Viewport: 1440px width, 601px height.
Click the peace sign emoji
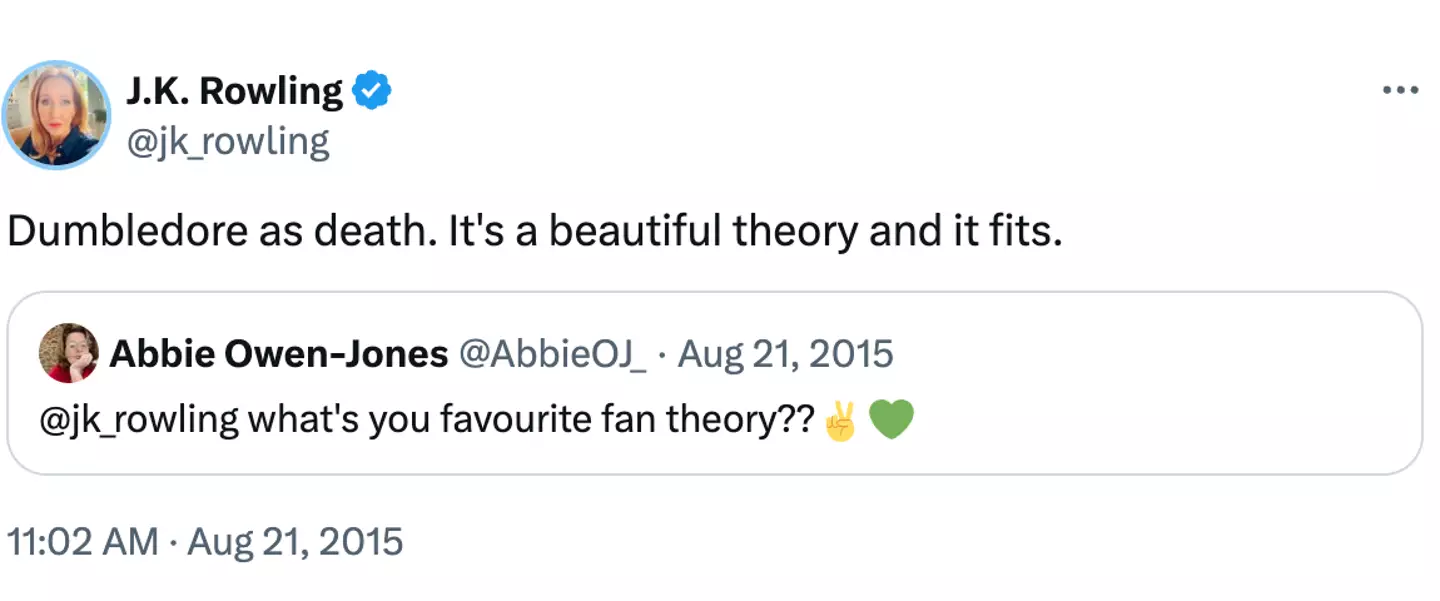841,418
